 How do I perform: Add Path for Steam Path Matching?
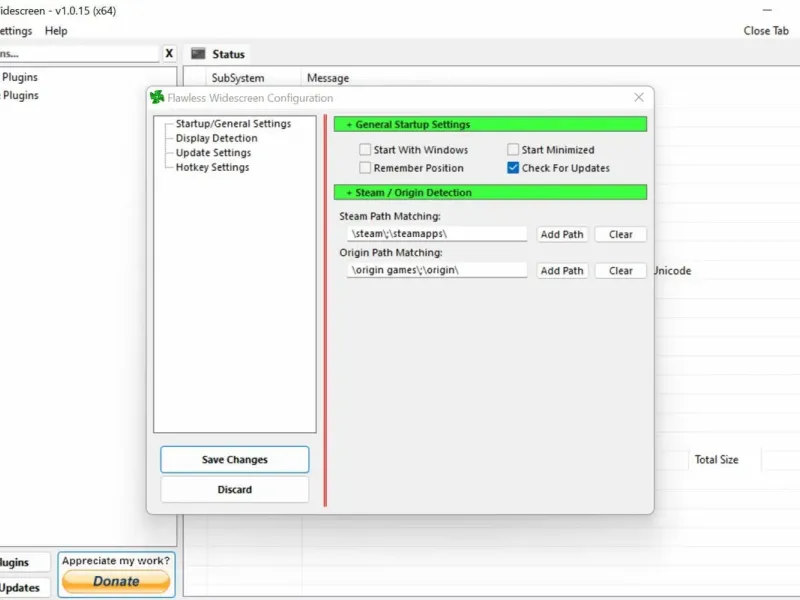tap(562, 234)
